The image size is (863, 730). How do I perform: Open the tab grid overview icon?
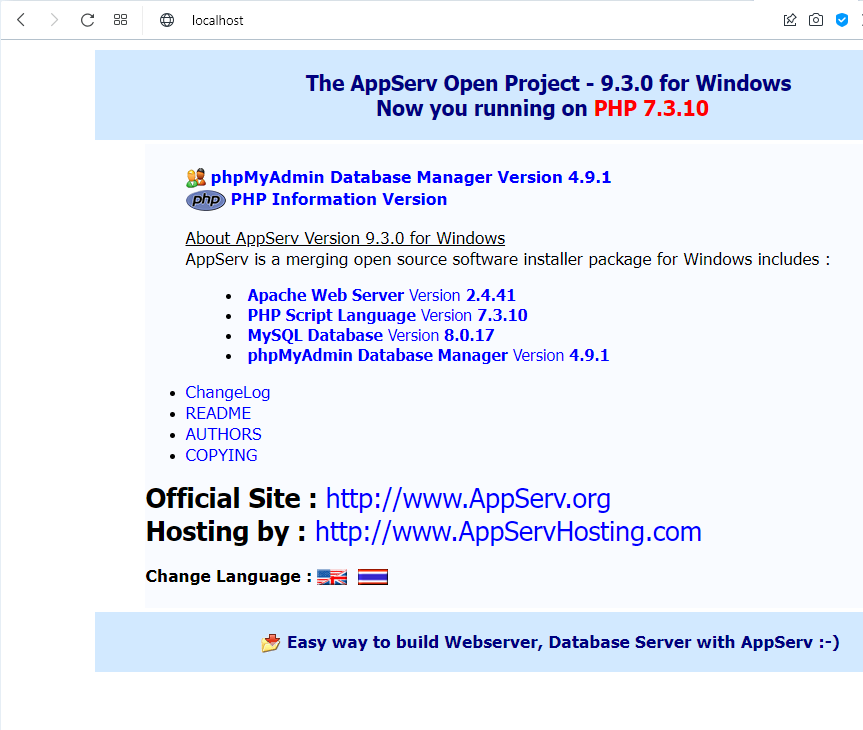tap(121, 20)
